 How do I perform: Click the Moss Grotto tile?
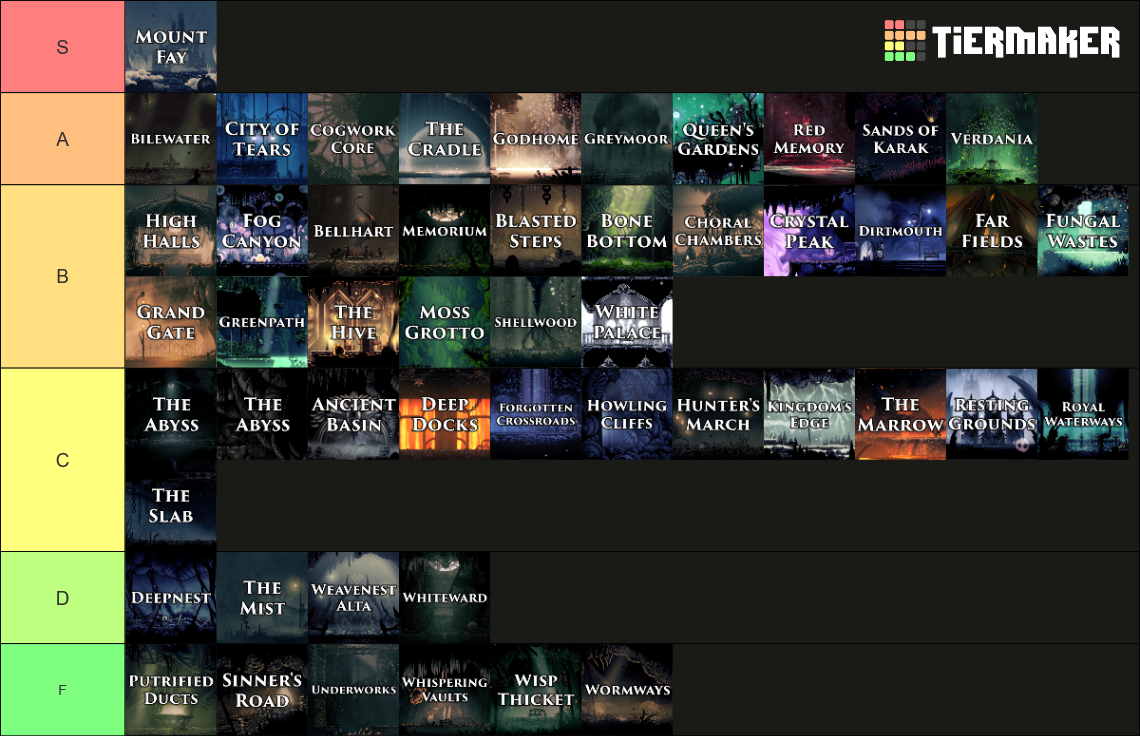444,321
